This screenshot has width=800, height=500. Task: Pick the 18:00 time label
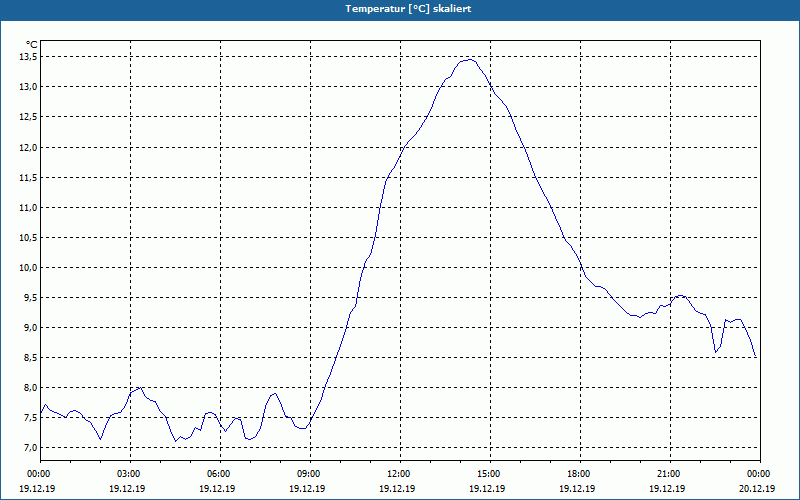point(580,474)
